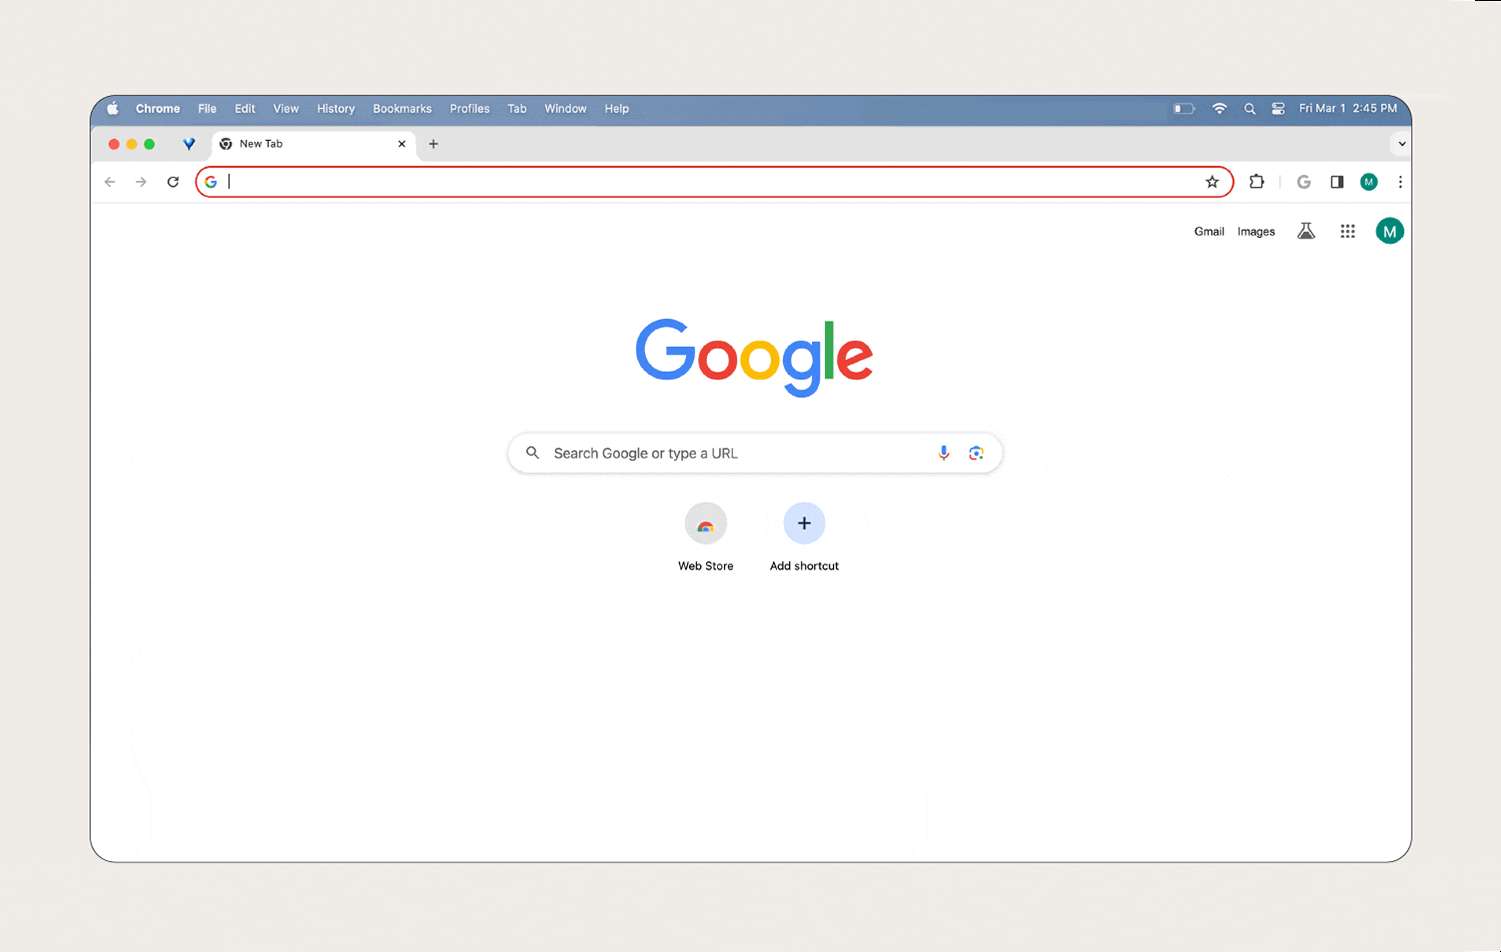Open the Bookmarks menu
Screen dimensions: 1501x952
pyautogui.click(x=402, y=109)
